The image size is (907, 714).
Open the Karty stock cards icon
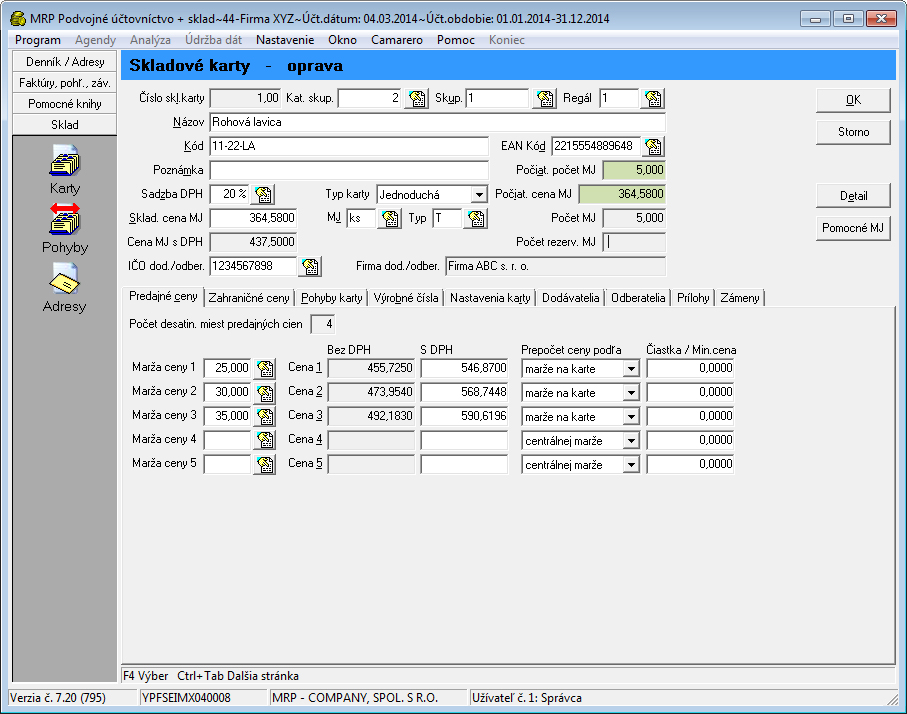65,160
